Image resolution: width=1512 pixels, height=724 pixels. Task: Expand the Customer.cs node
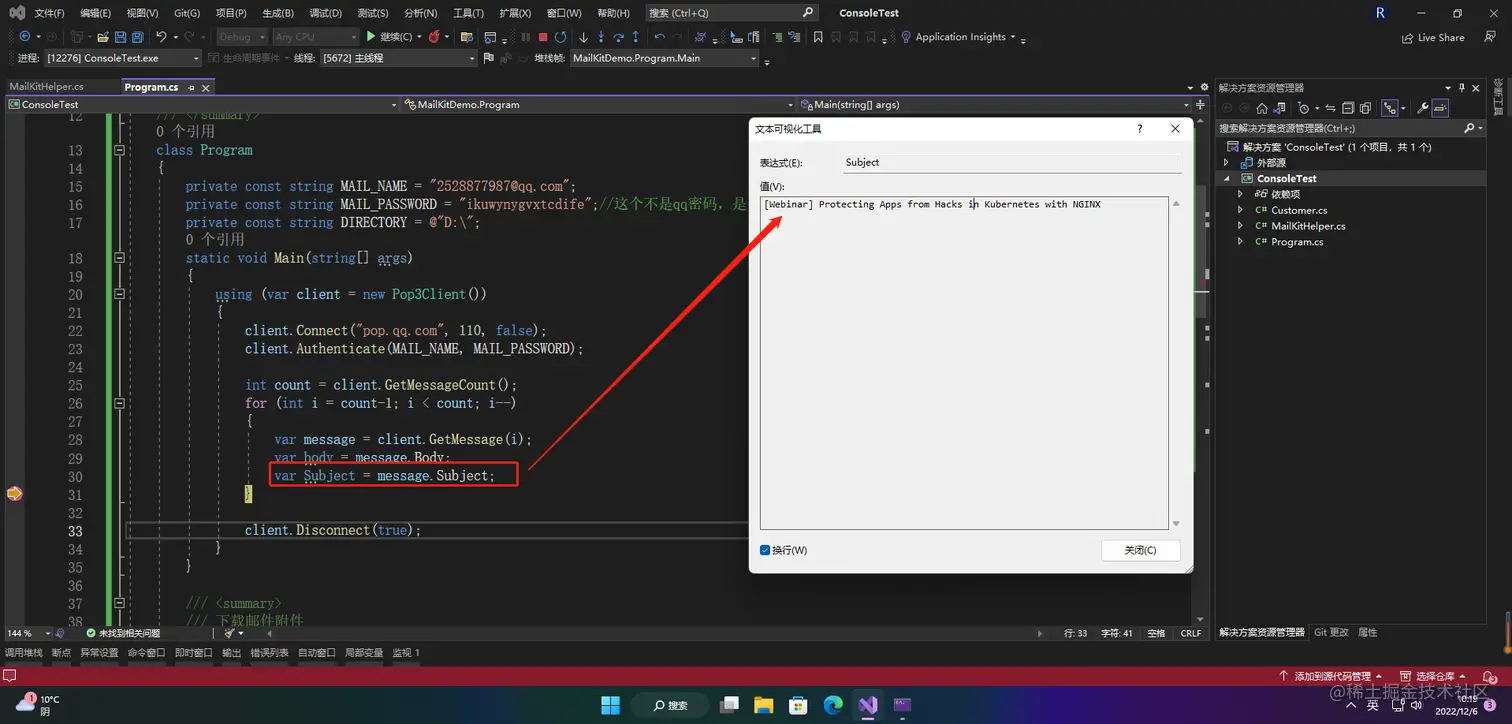tap(1240, 210)
